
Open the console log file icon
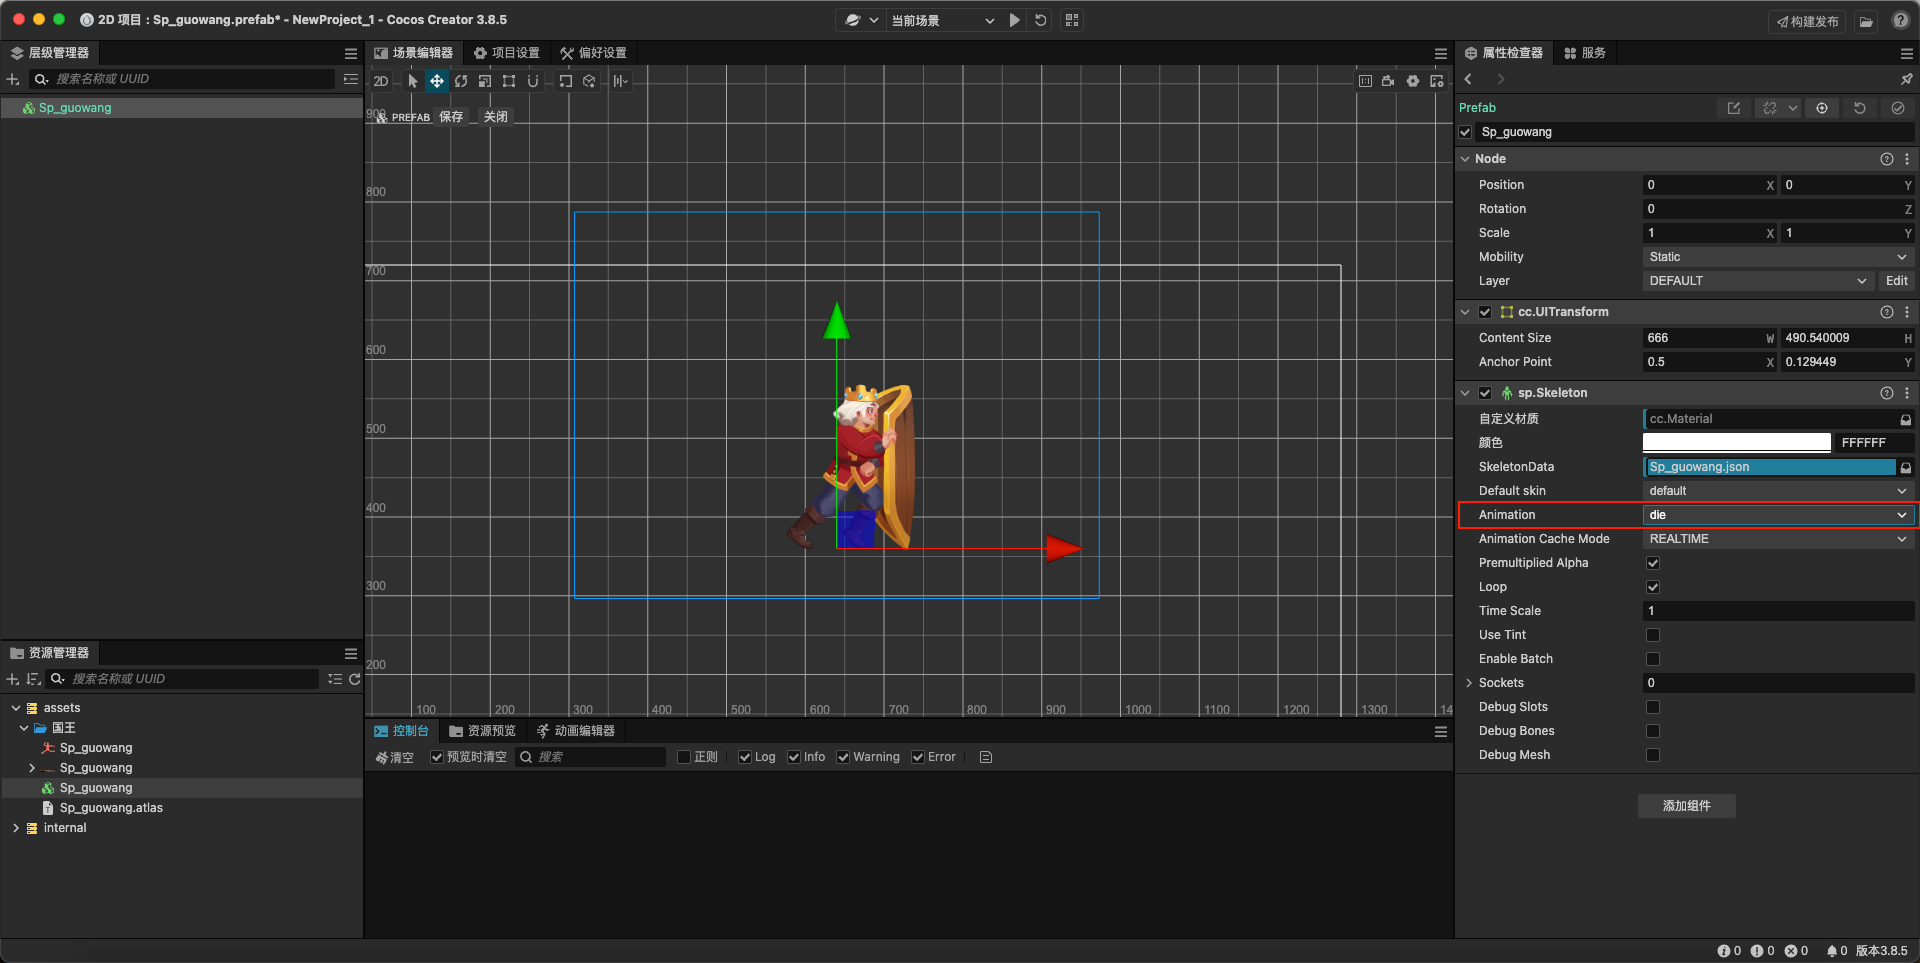(986, 757)
